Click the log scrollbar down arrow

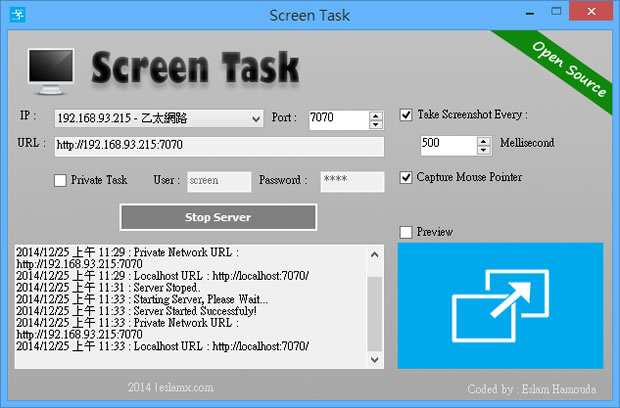click(x=375, y=358)
